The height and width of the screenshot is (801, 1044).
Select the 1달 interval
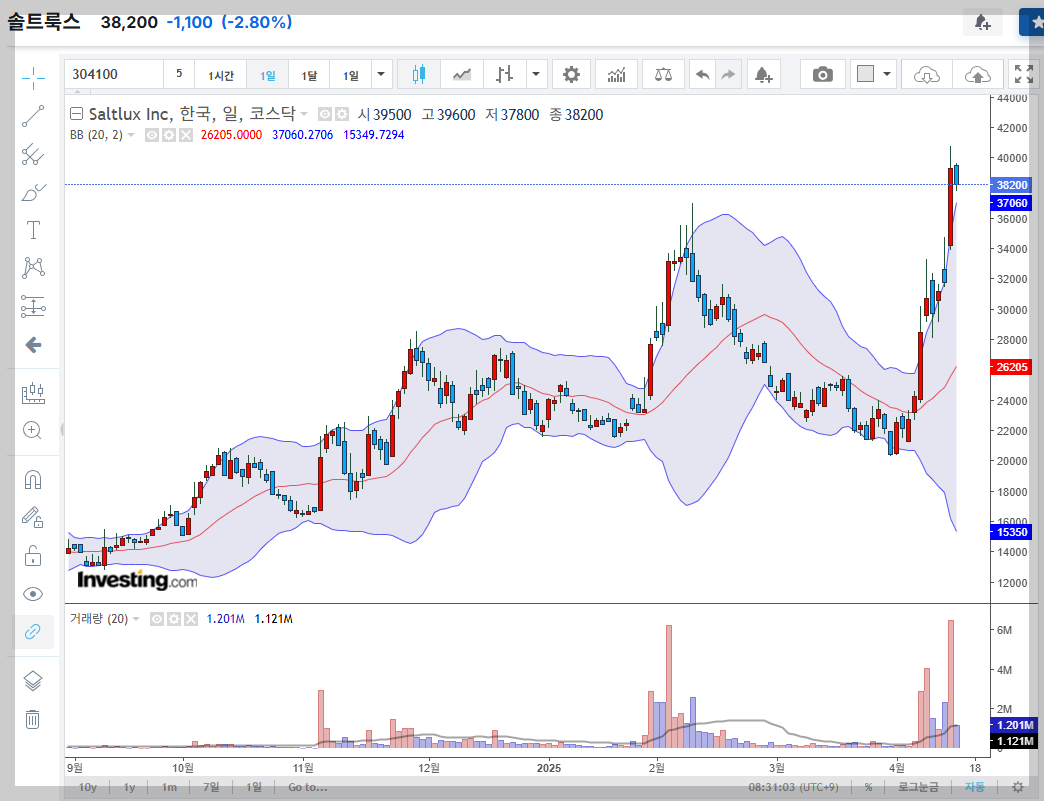[309, 74]
